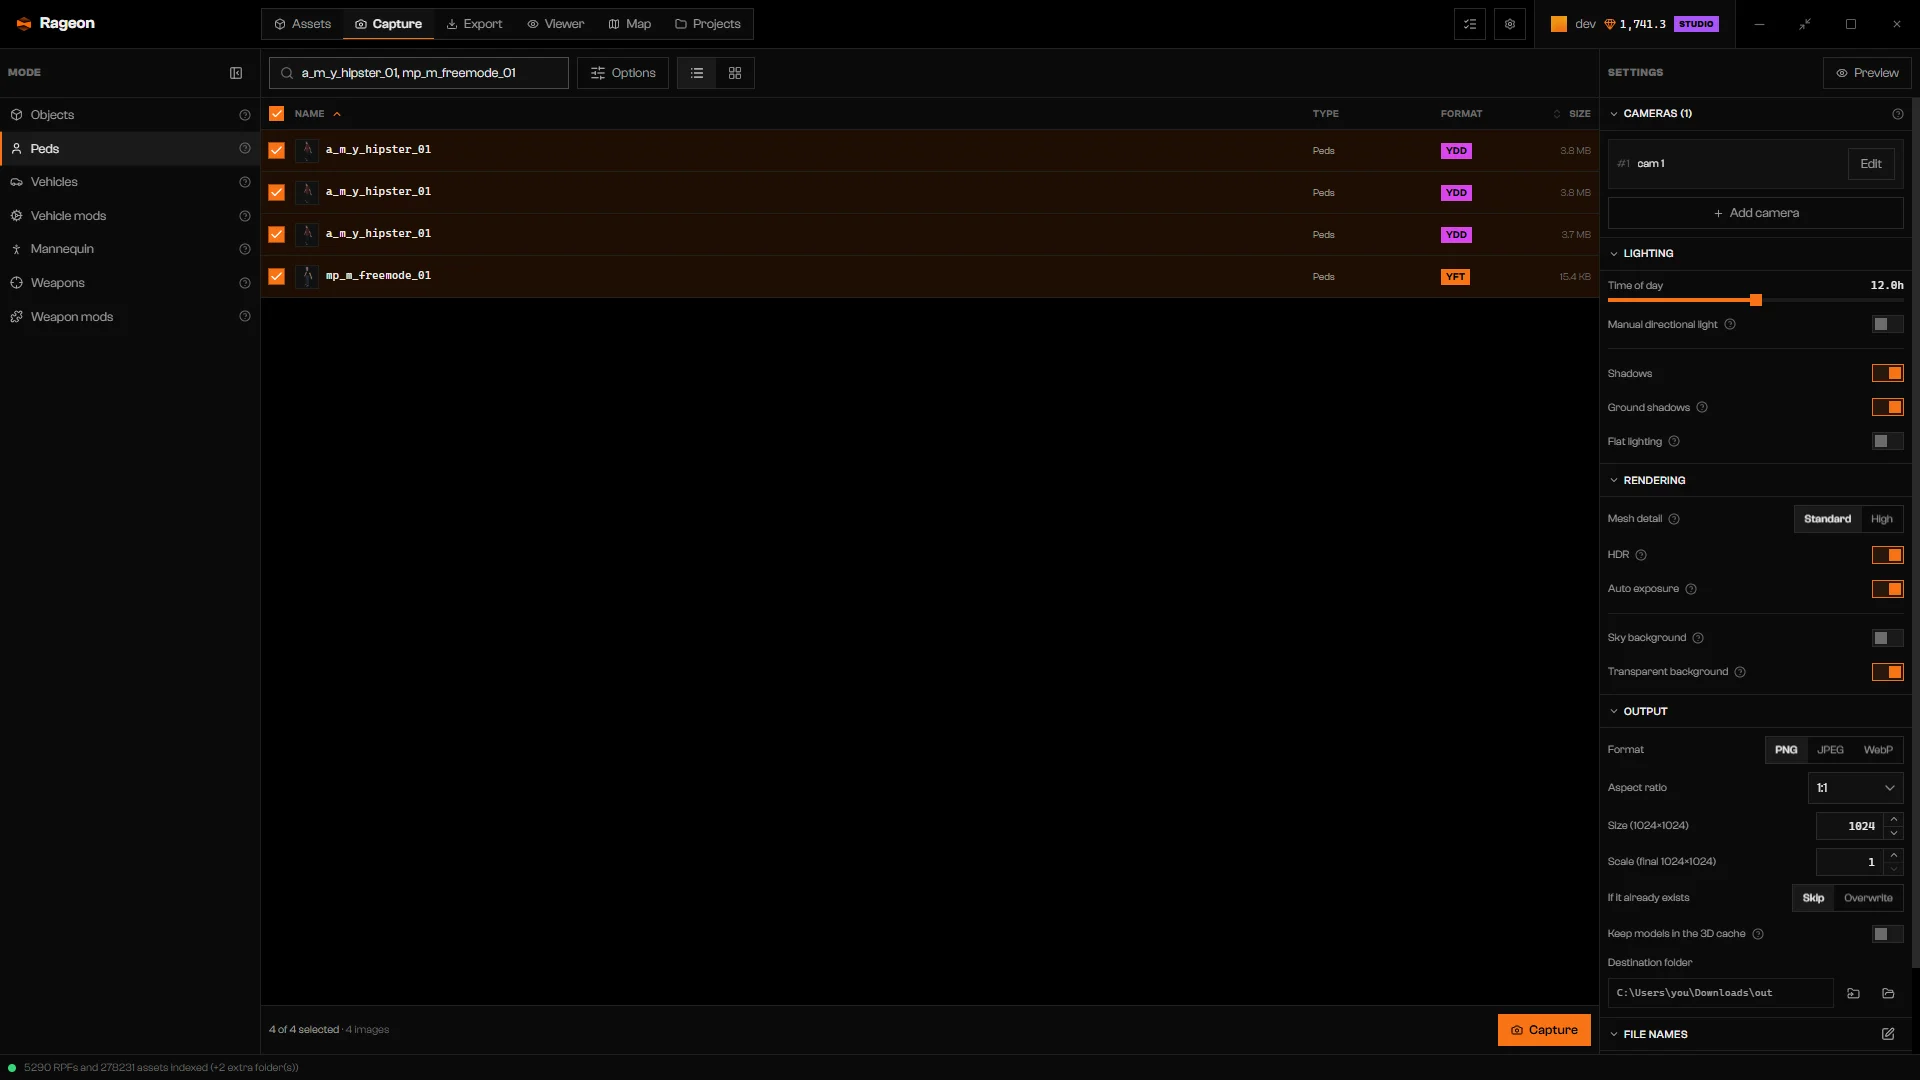Browse for destination folder icon
Screen dimensions: 1920x1080
point(1853,993)
